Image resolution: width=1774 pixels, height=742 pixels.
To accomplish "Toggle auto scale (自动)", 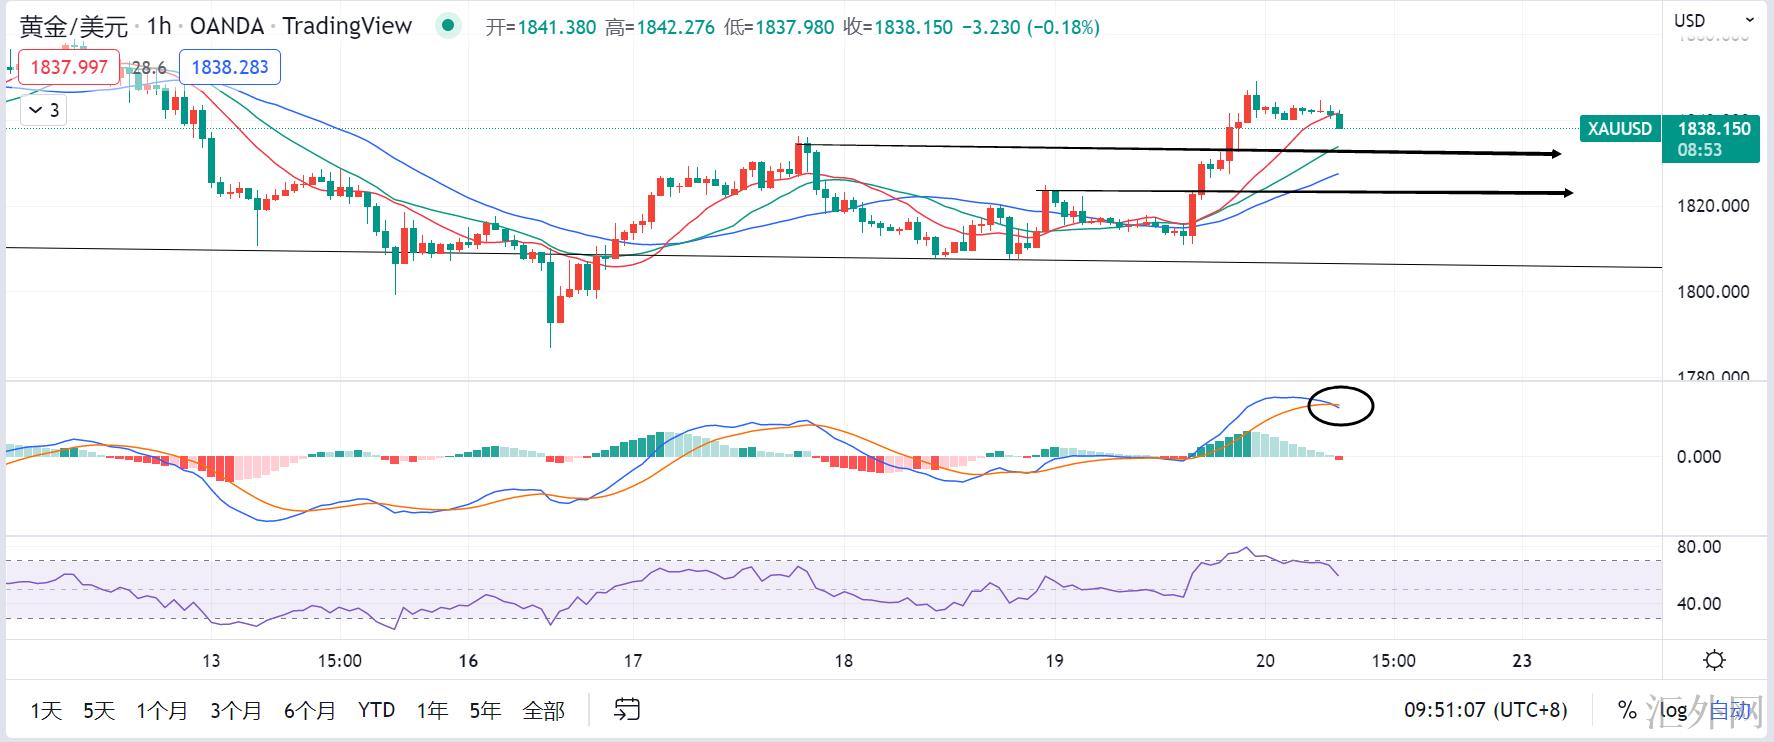I will point(1730,710).
